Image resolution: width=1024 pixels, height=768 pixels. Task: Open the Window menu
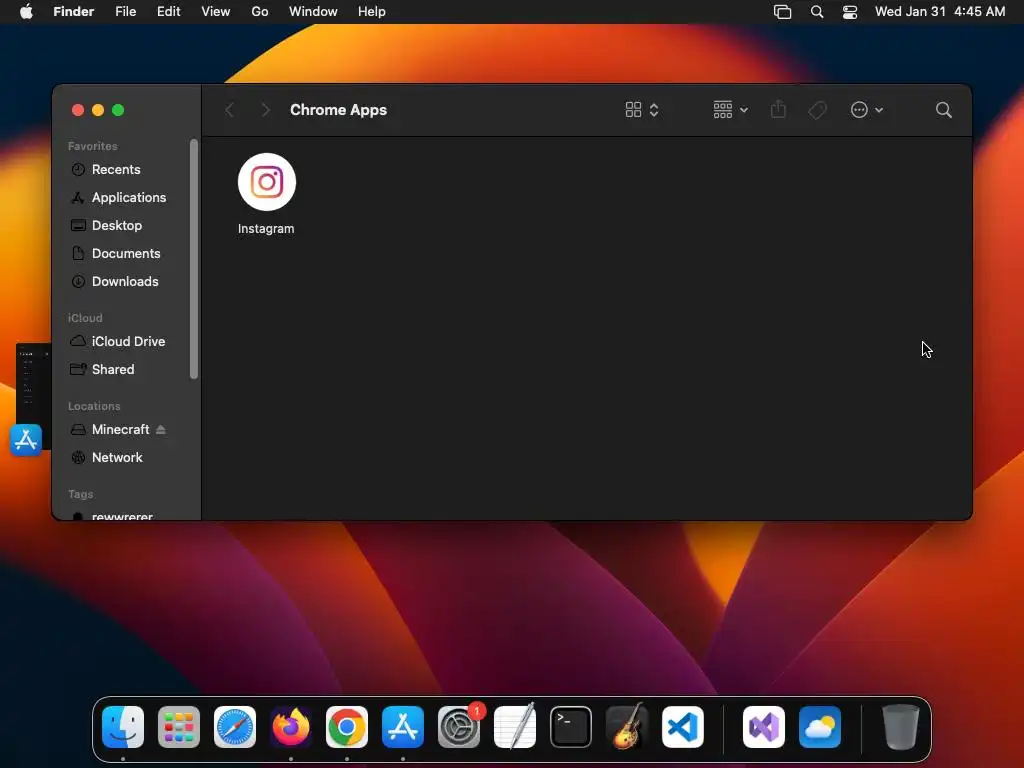[x=313, y=12]
